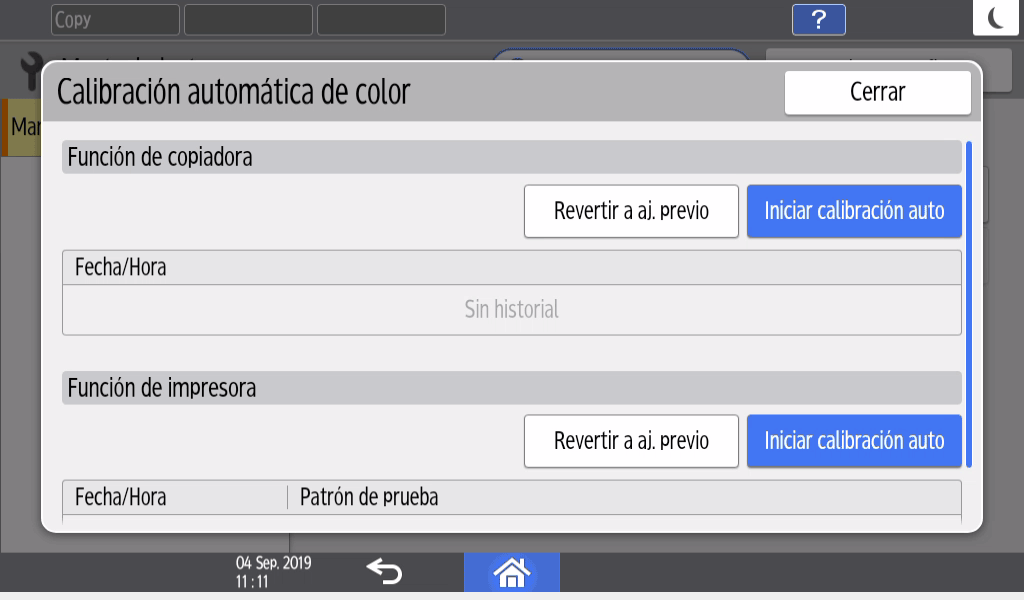Revert printer function to previous adjustment
Screen dimensions: 1024x600
pos(631,441)
